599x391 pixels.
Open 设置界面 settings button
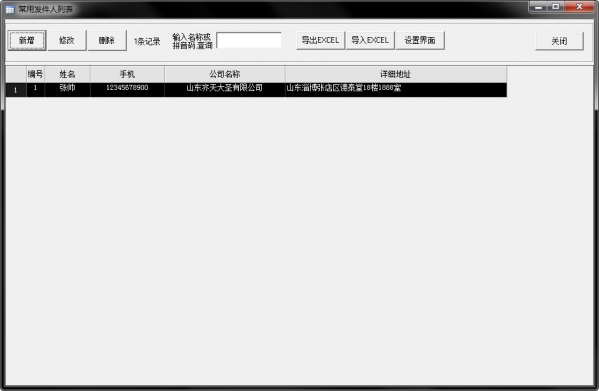click(x=420, y=40)
